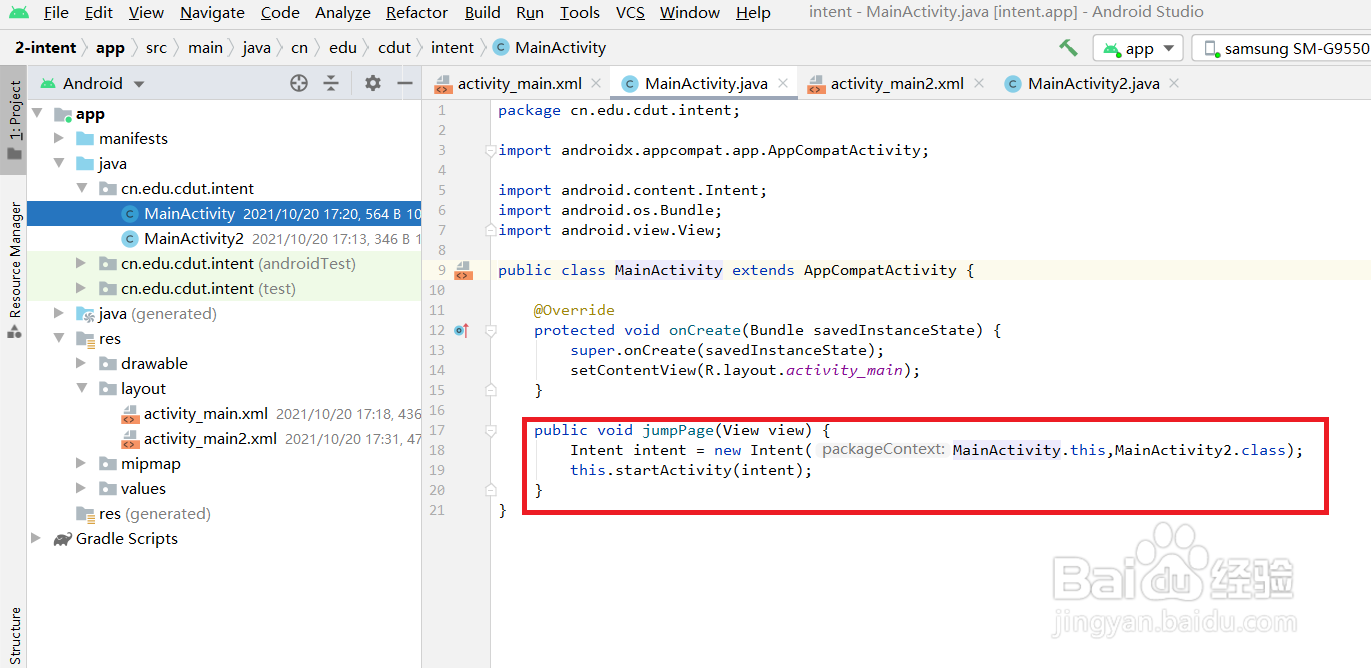Collapse the java folder node
This screenshot has width=1371, height=668.
click(59, 163)
